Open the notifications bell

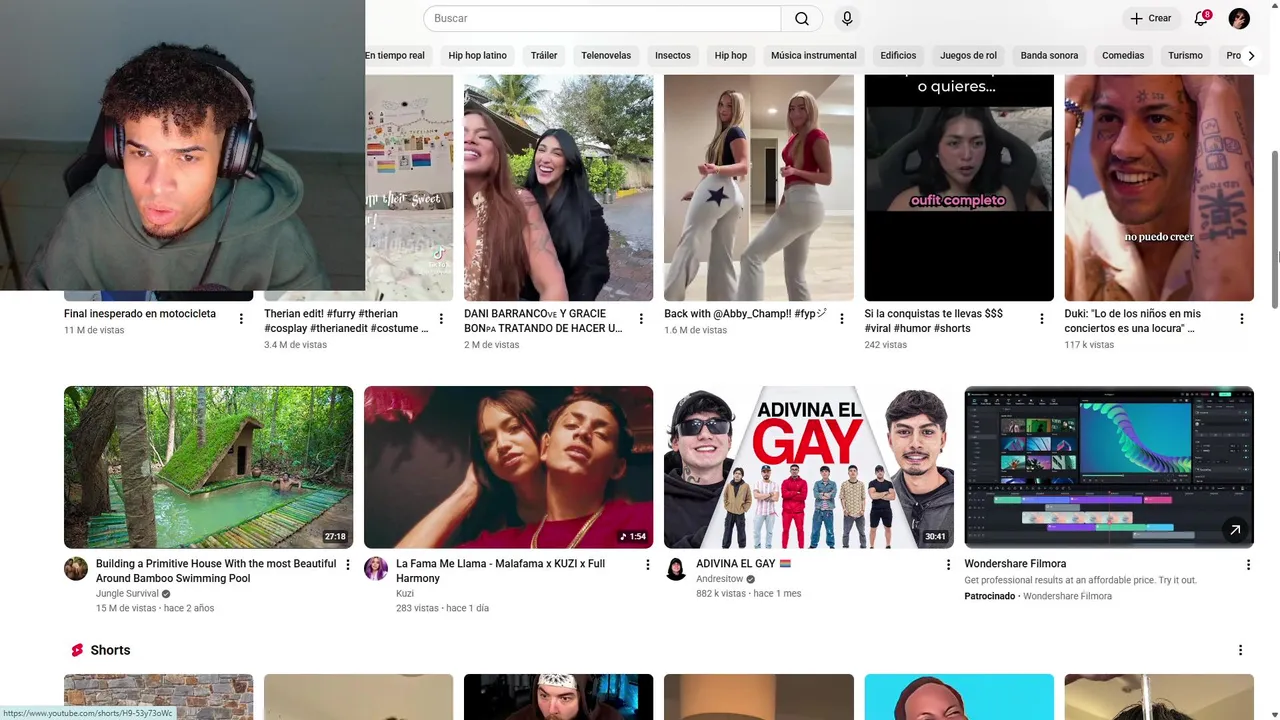point(1201,18)
